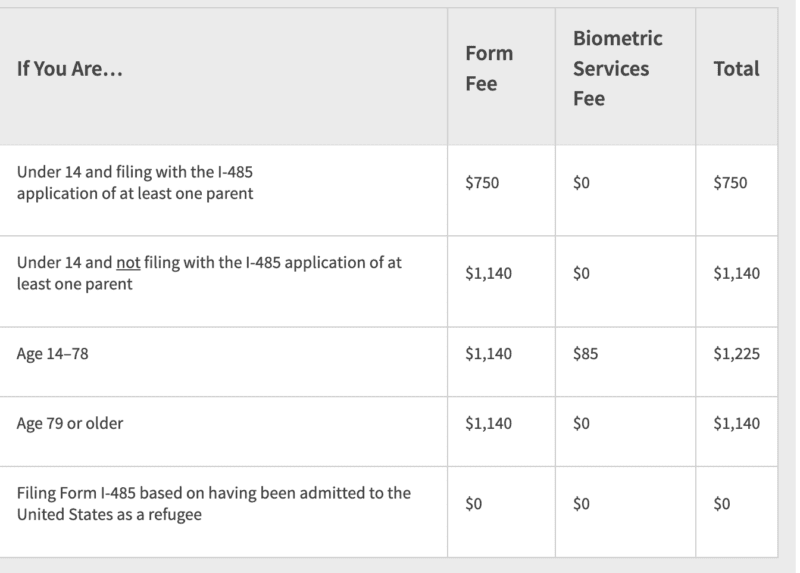Click the "Form Fee" column header
The height and width of the screenshot is (573, 800).
pos(489,69)
